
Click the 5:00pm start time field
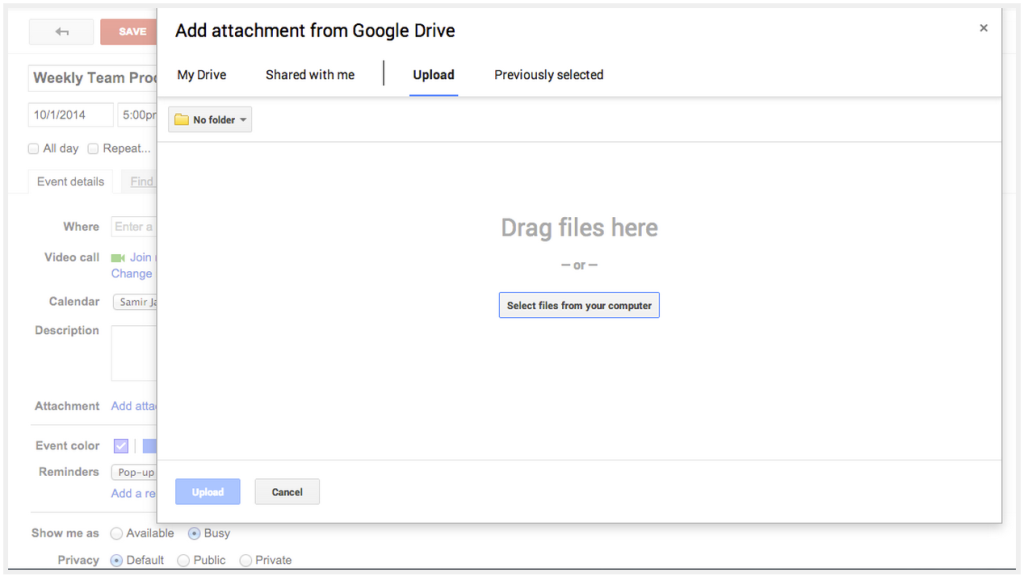[x=138, y=115]
